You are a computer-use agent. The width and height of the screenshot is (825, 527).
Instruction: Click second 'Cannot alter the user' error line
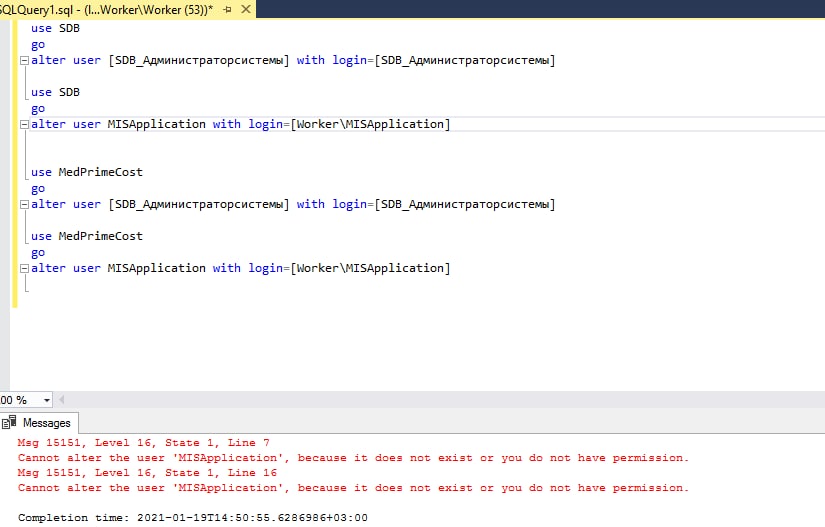click(x=353, y=488)
